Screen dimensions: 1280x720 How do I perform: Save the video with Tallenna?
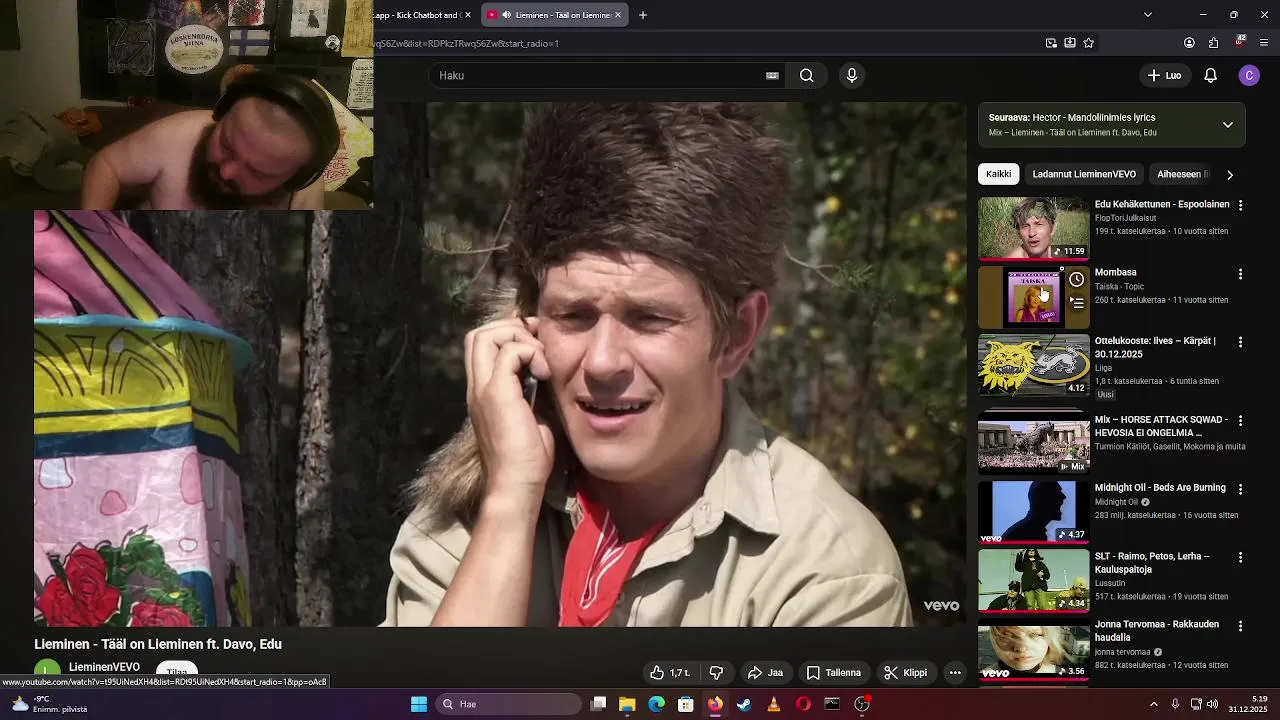[x=834, y=673]
